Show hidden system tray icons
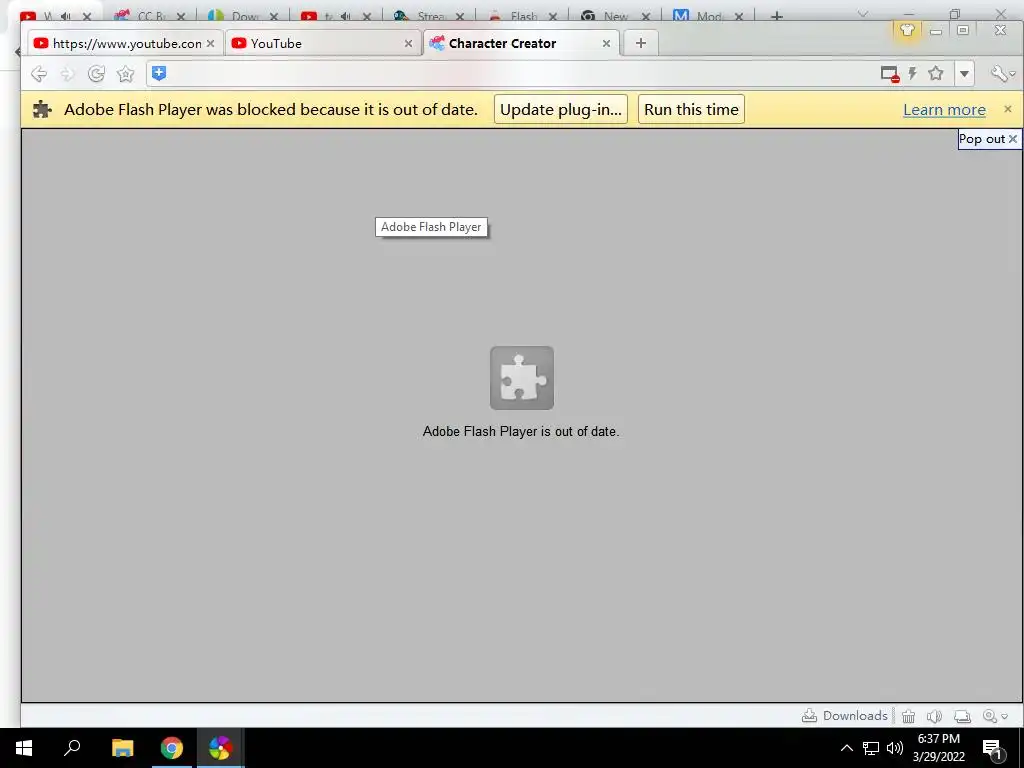The image size is (1024, 768). tap(846, 748)
